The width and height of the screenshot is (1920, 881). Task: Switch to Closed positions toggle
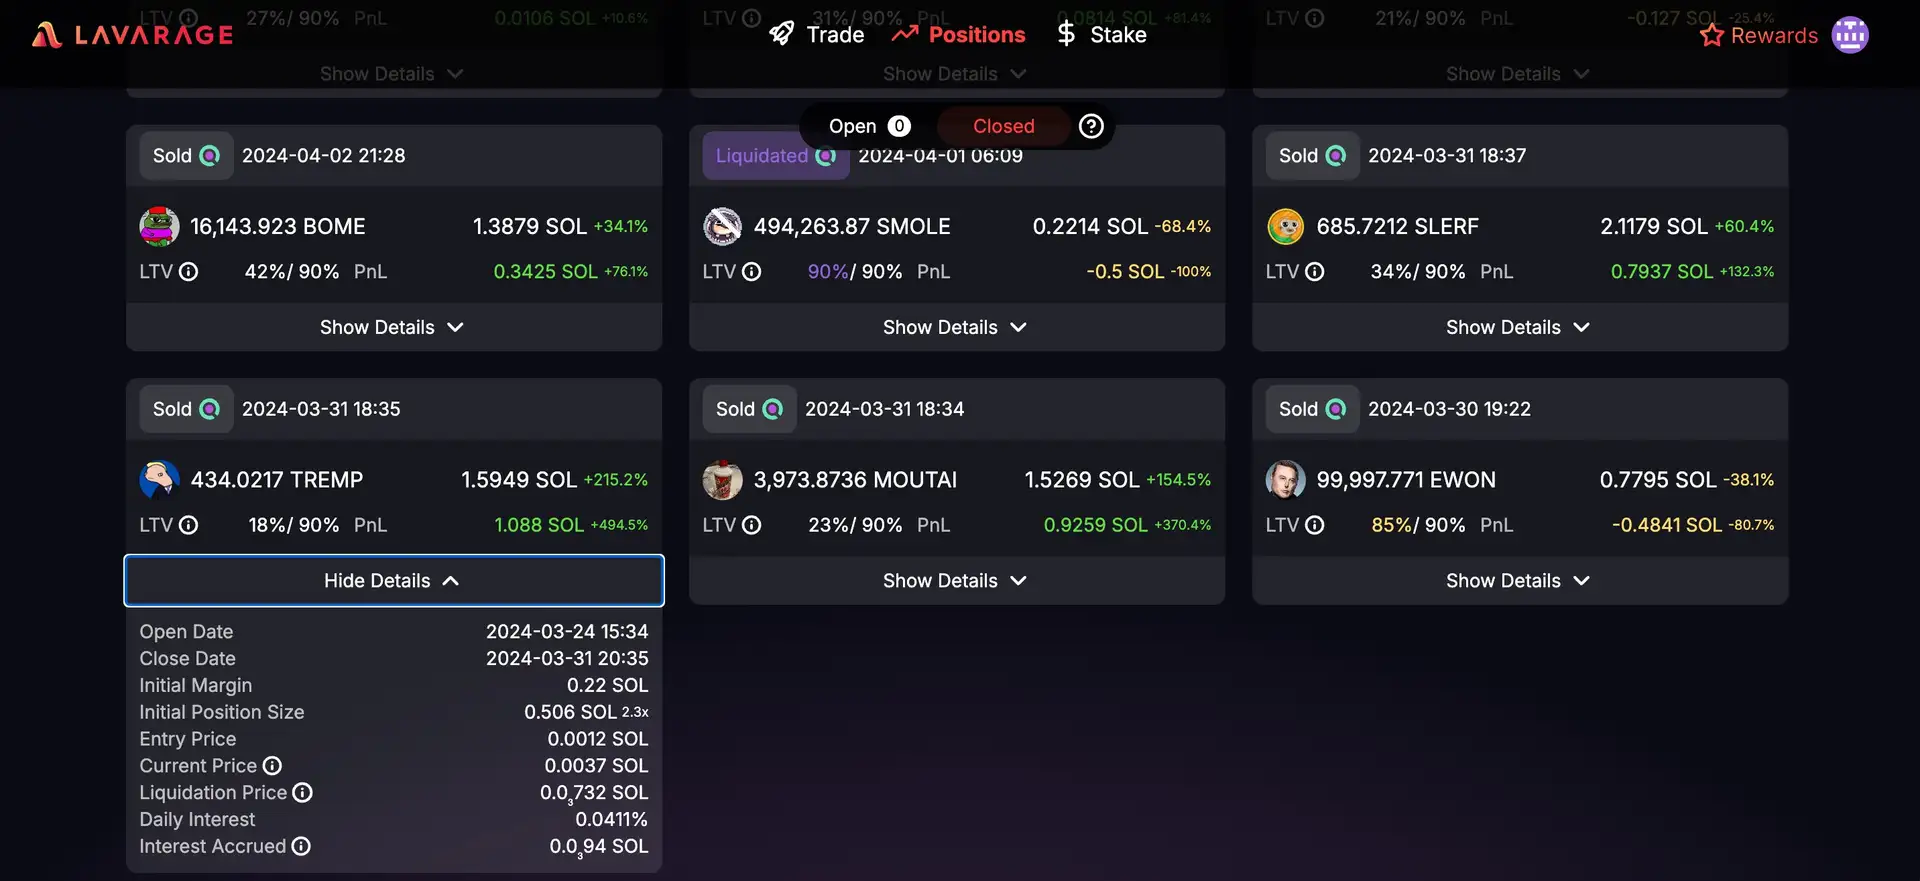pyautogui.click(x=1003, y=126)
